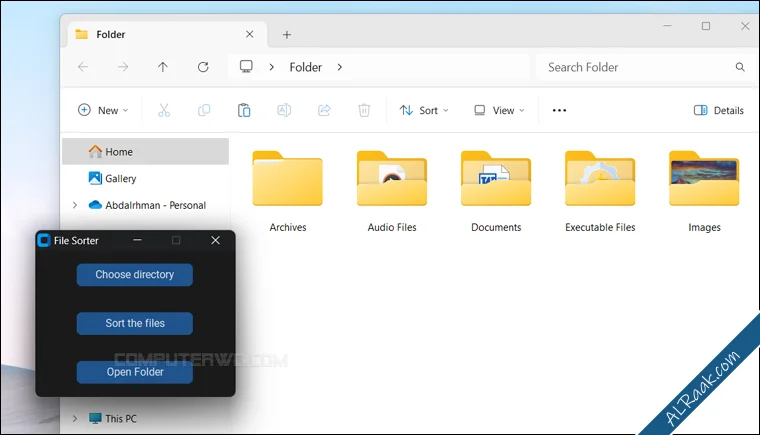Select the Archives folder
The height and width of the screenshot is (435, 760).
coord(288,192)
